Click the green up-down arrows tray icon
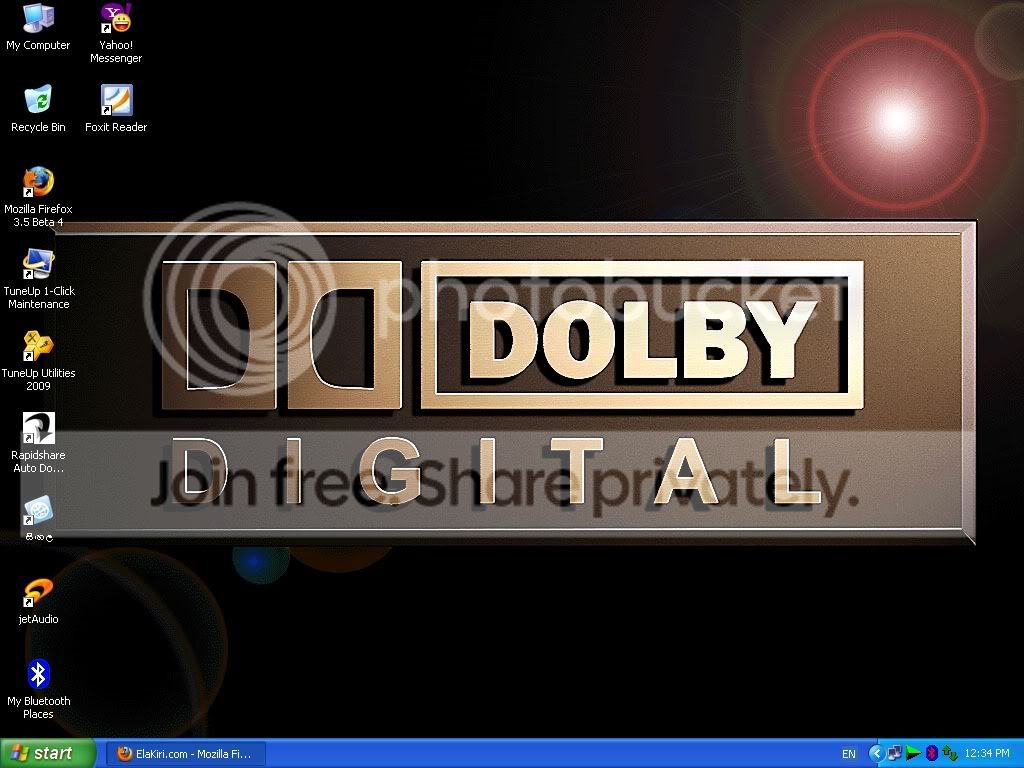 (x=949, y=753)
